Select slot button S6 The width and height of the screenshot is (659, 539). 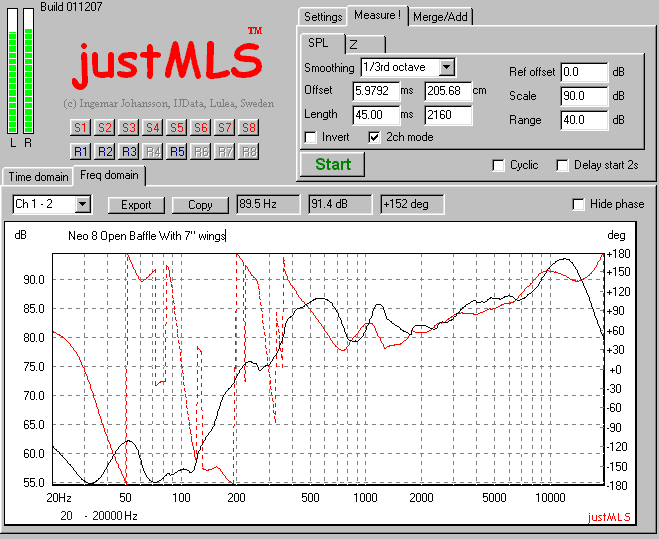200,127
